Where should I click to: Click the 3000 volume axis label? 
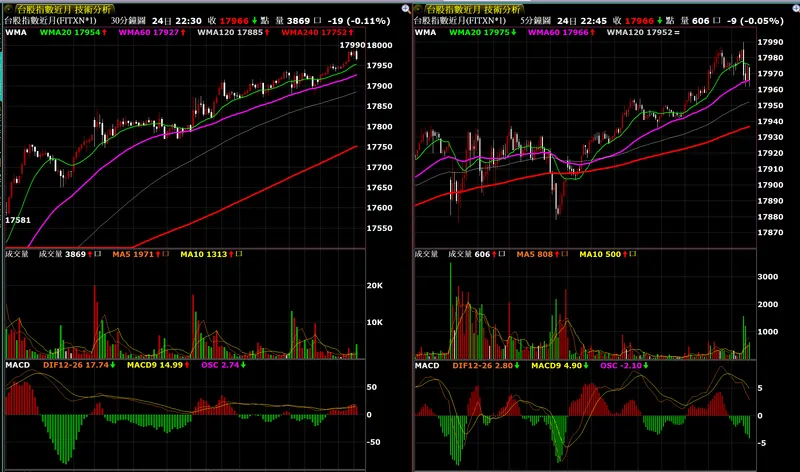coord(768,277)
